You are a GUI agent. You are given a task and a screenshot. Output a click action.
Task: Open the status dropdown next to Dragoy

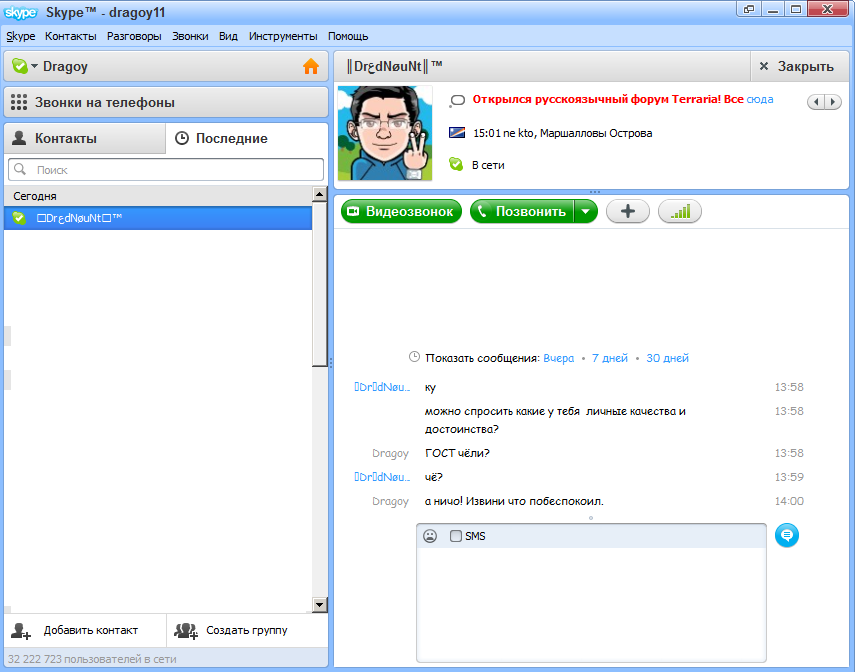pyautogui.click(x=34, y=66)
